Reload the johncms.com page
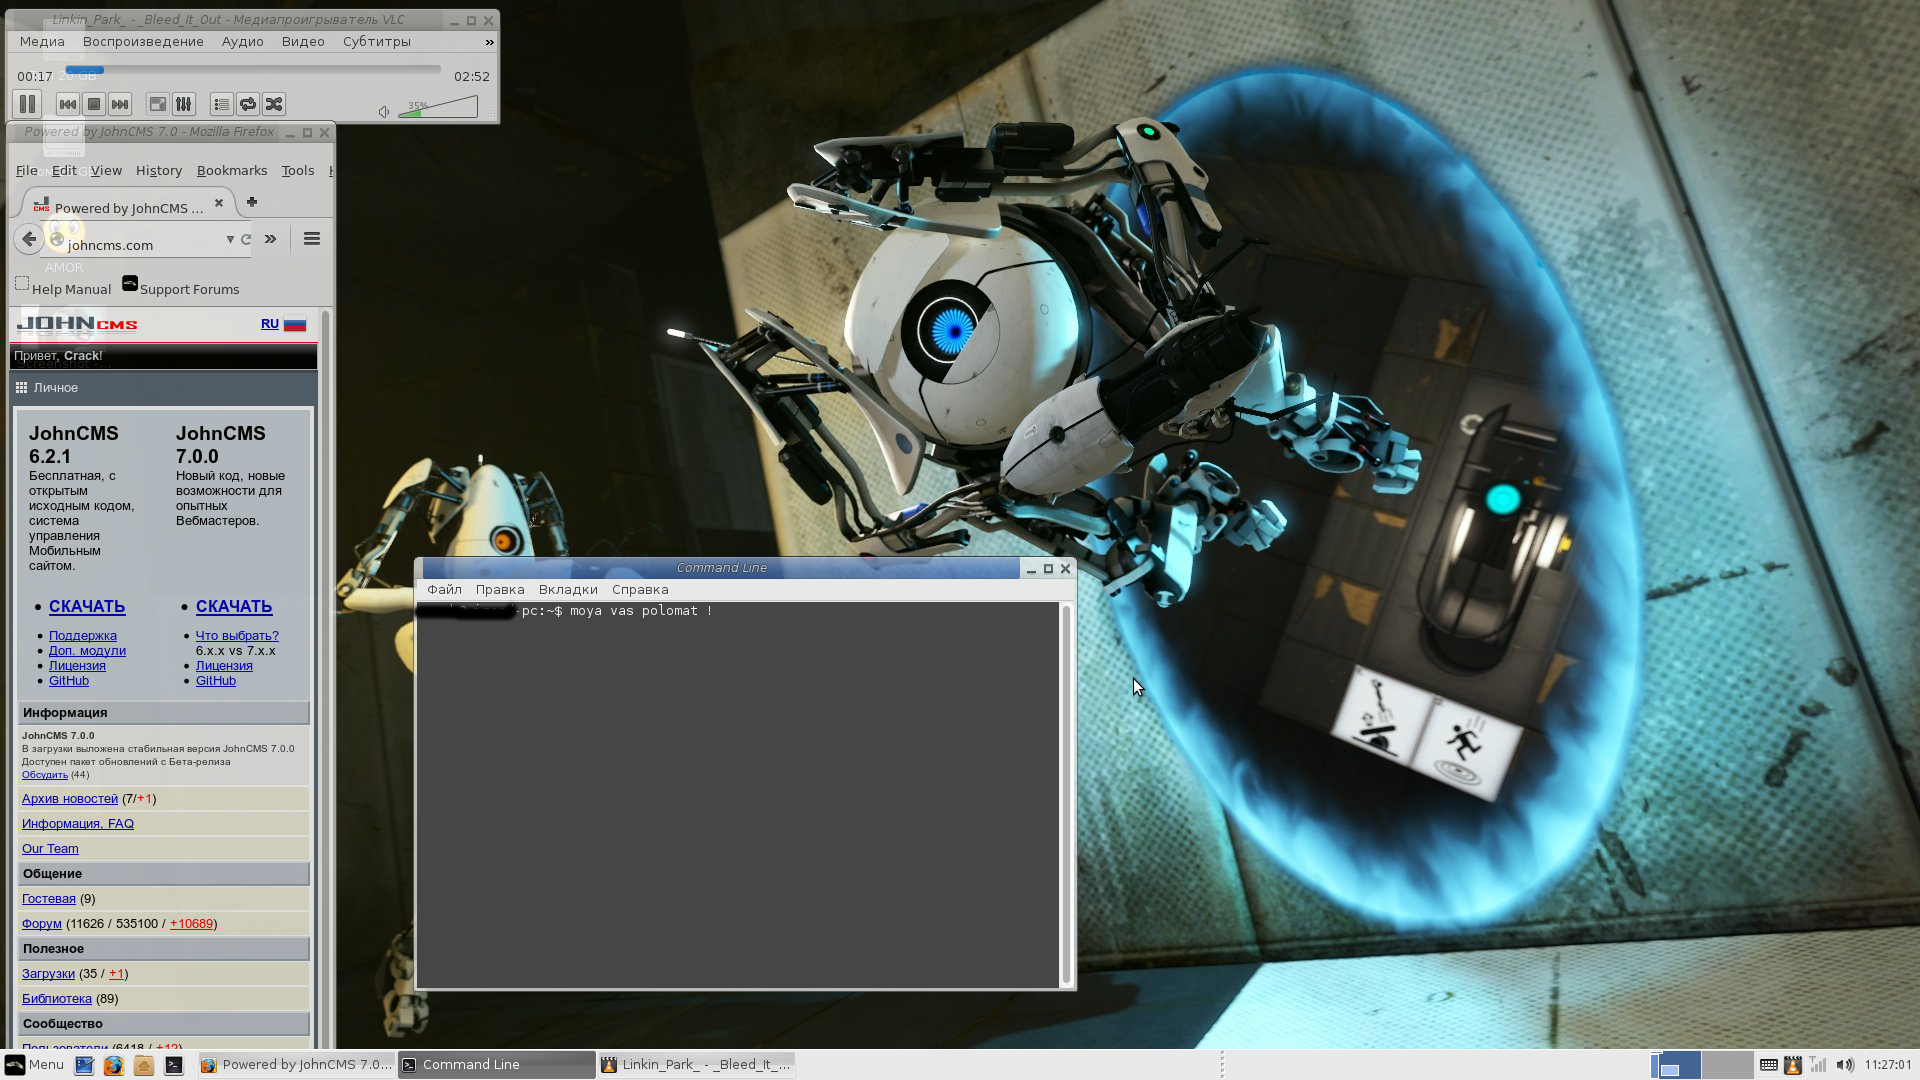 246,240
